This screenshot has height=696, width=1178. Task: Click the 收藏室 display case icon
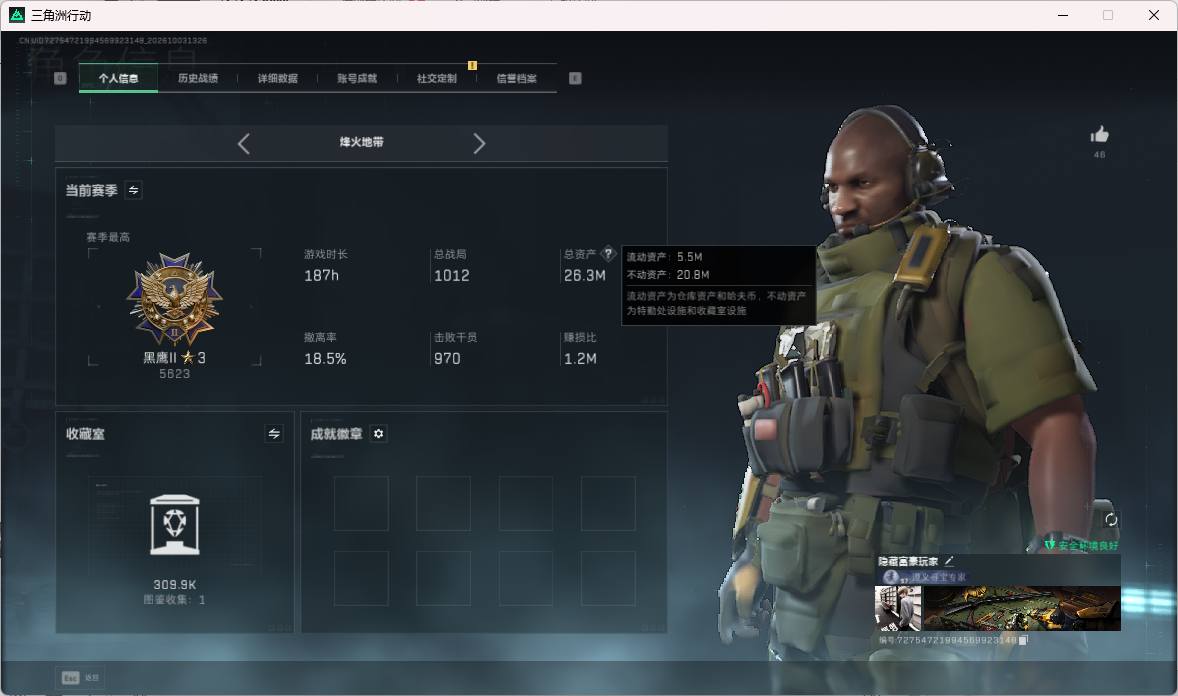click(175, 525)
